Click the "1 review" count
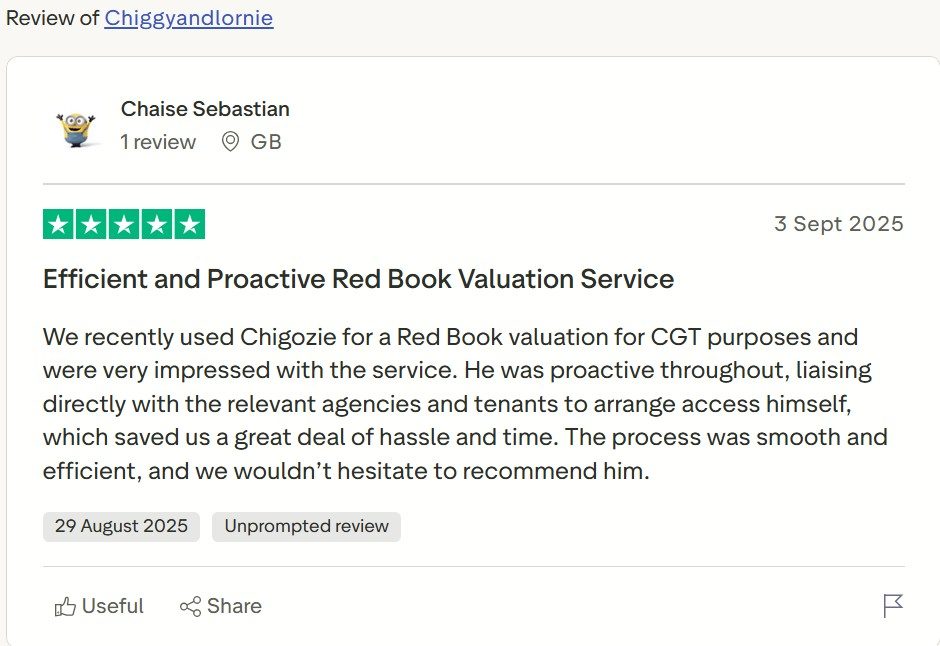 tap(158, 142)
